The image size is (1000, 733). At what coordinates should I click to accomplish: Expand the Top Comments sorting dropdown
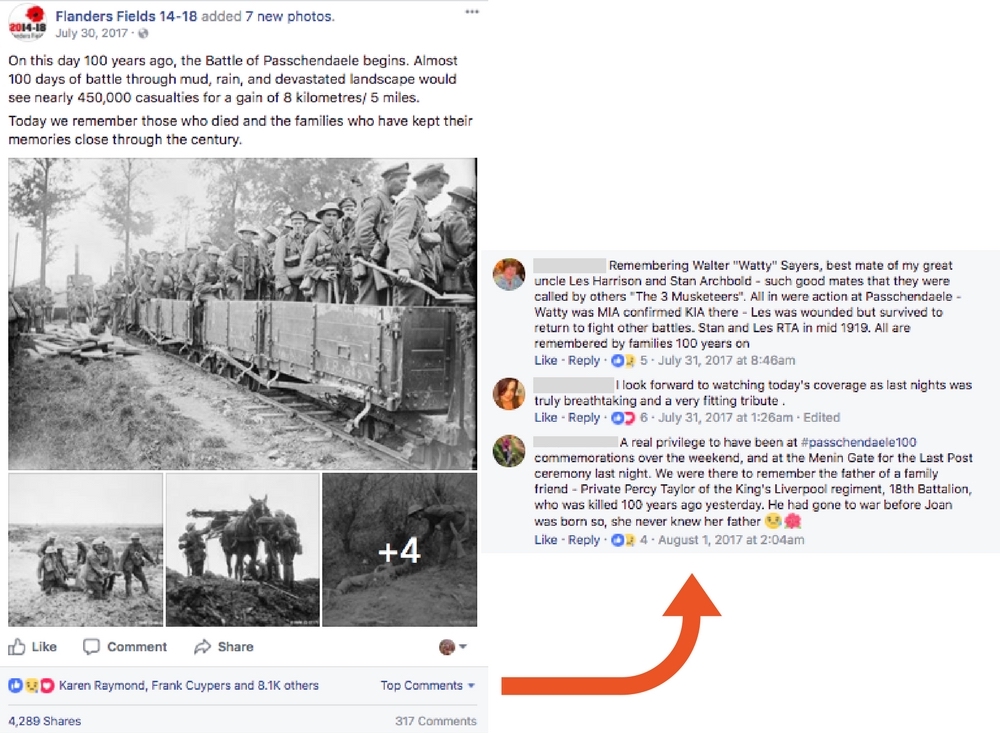point(428,686)
